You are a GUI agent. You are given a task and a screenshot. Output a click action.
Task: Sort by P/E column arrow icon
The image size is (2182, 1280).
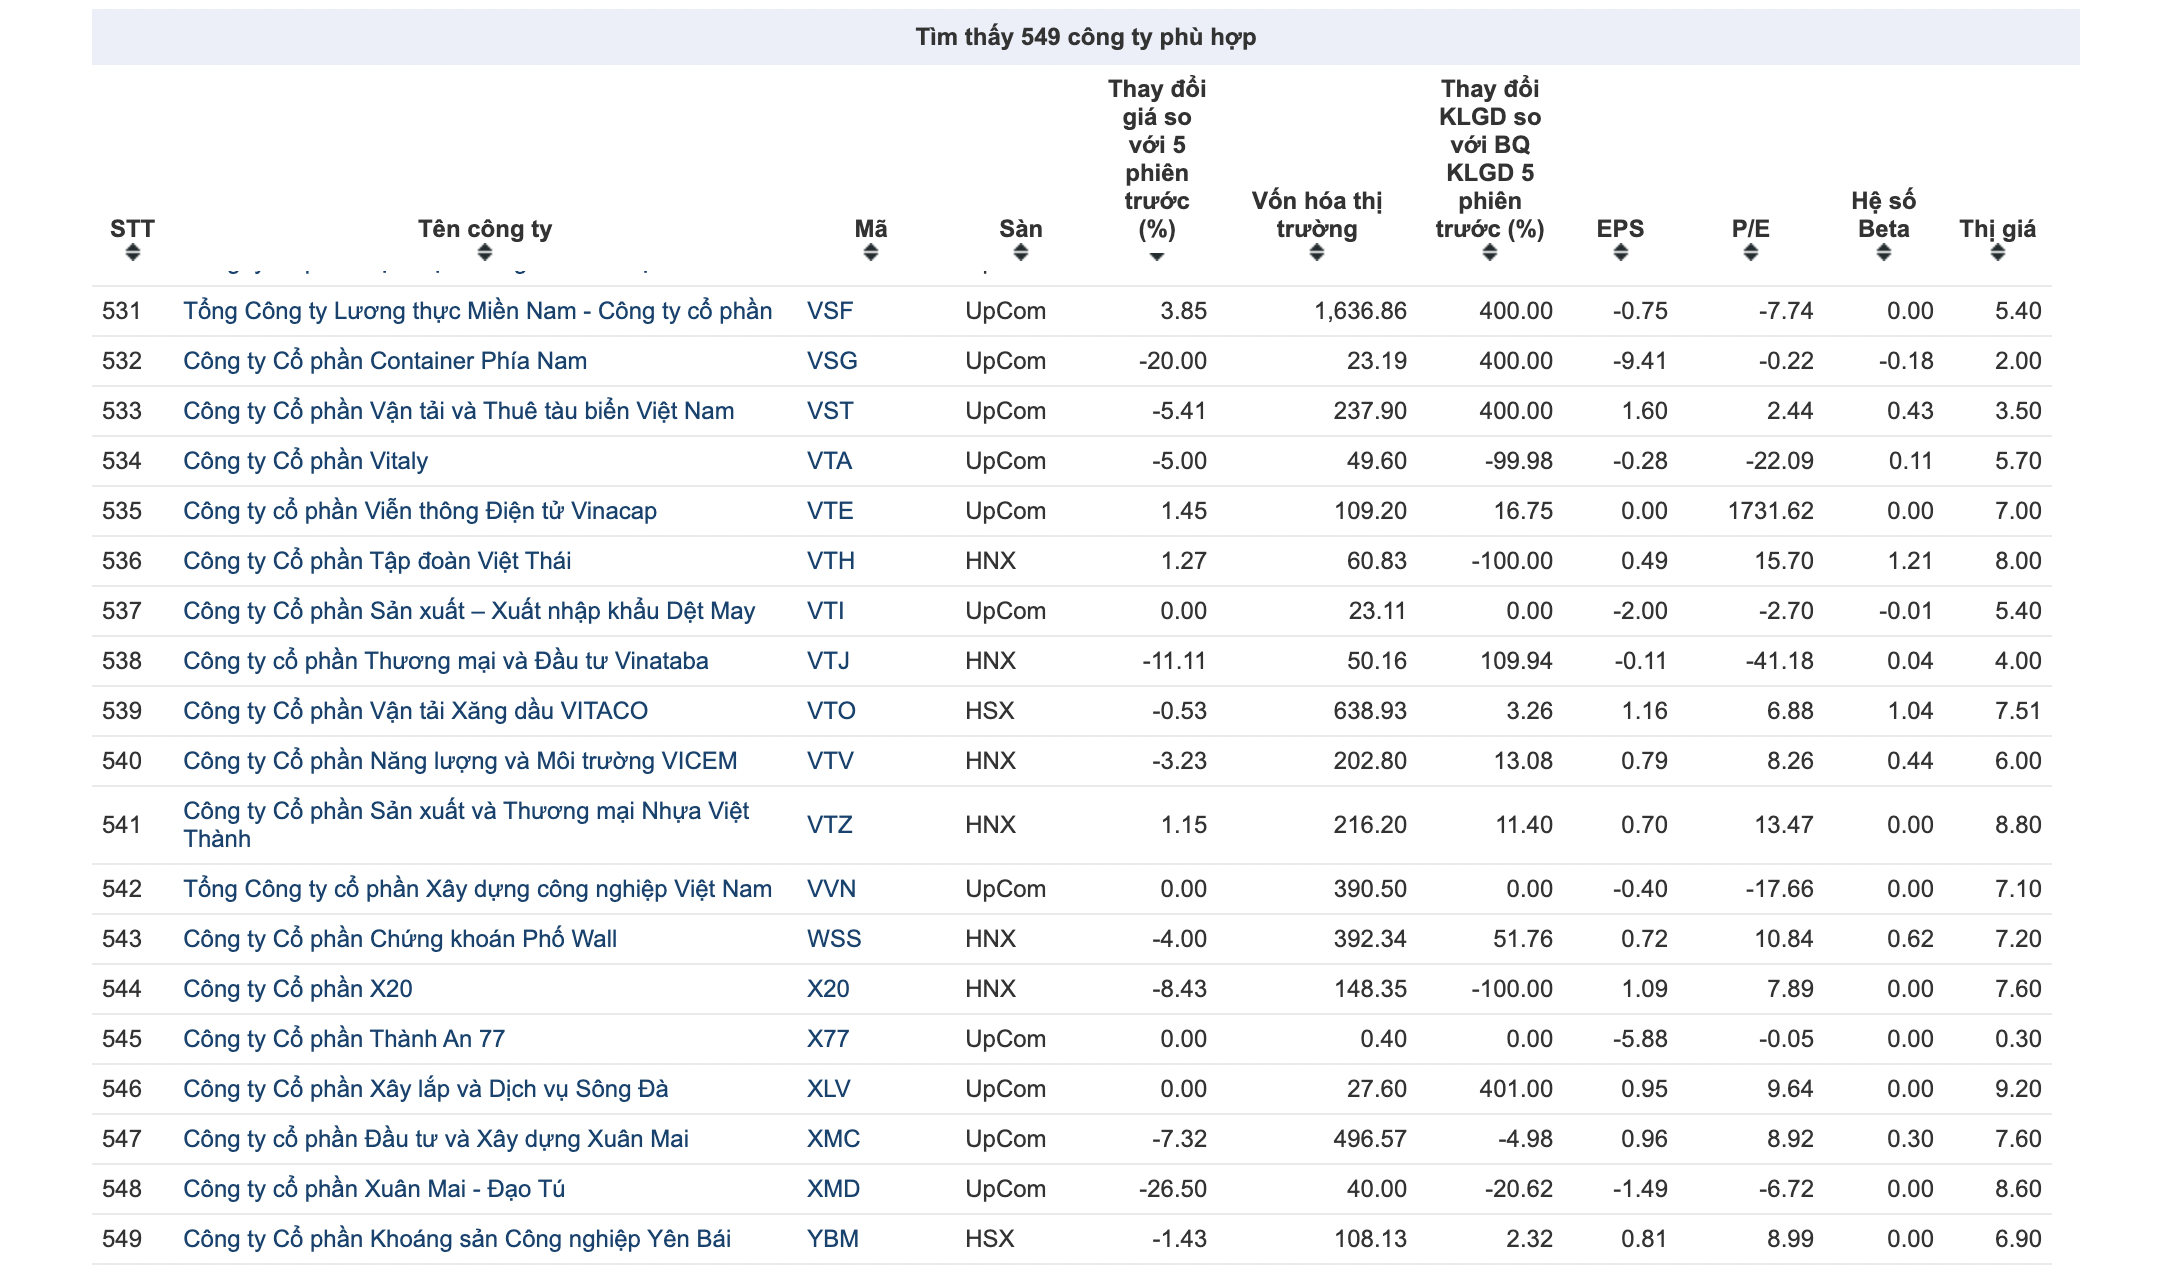point(1750,253)
